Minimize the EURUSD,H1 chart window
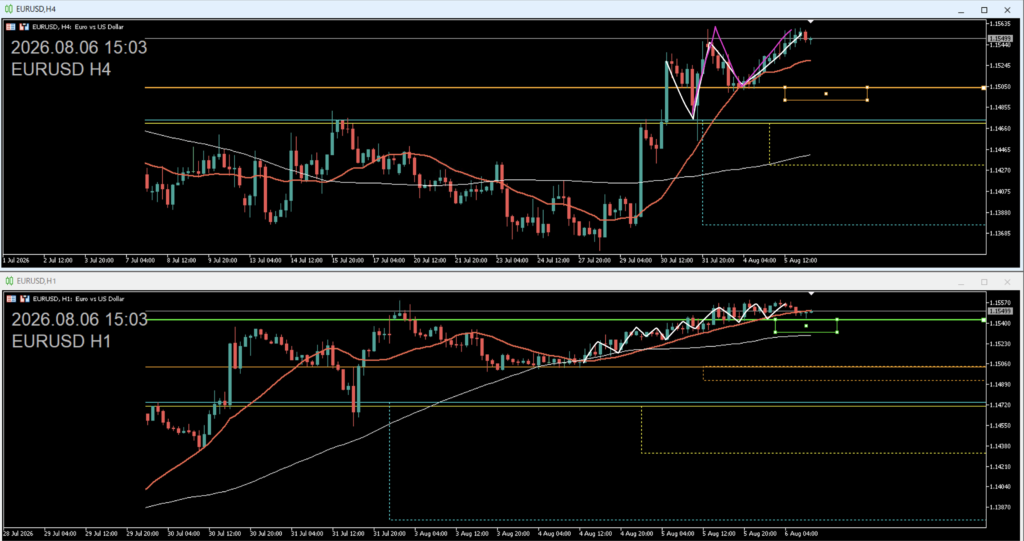The image size is (1024, 541). pyautogui.click(x=961, y=282)
